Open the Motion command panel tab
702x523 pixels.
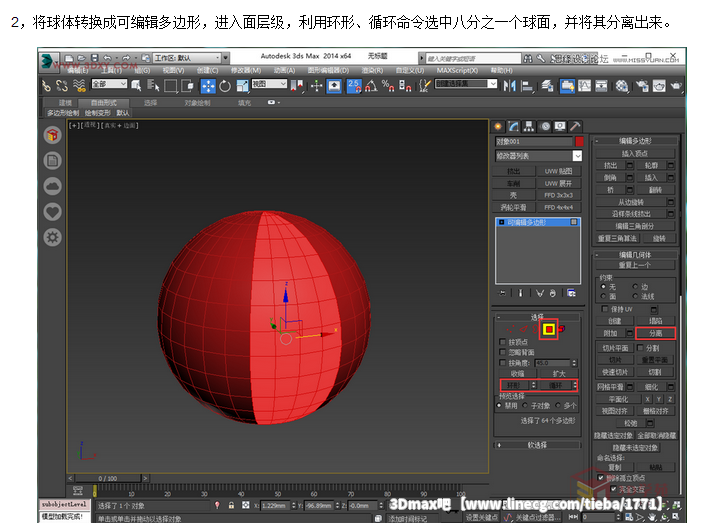pyautogui.click(x=545, y=127)
